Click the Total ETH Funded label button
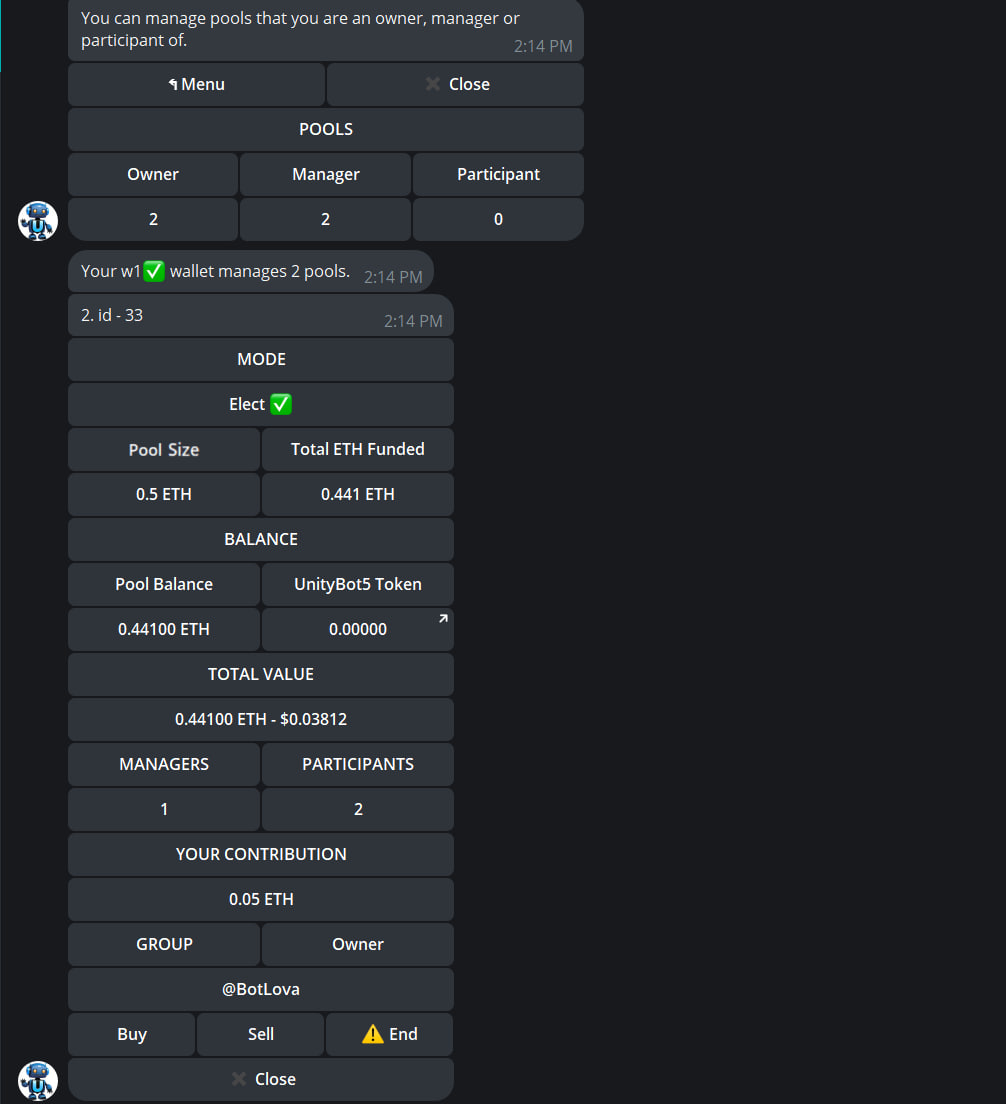The height and width of the screenshot is (1104, 1006). click(358, 450)
